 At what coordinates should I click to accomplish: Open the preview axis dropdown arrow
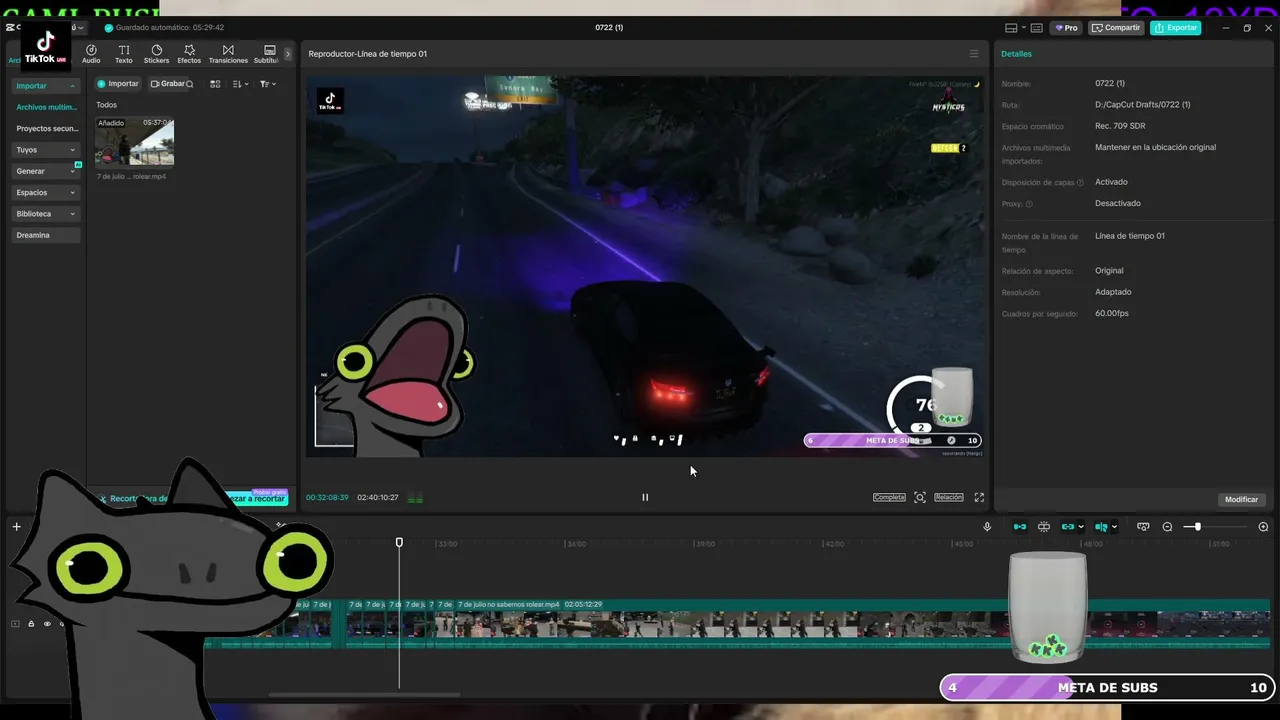click(1114, 527)
